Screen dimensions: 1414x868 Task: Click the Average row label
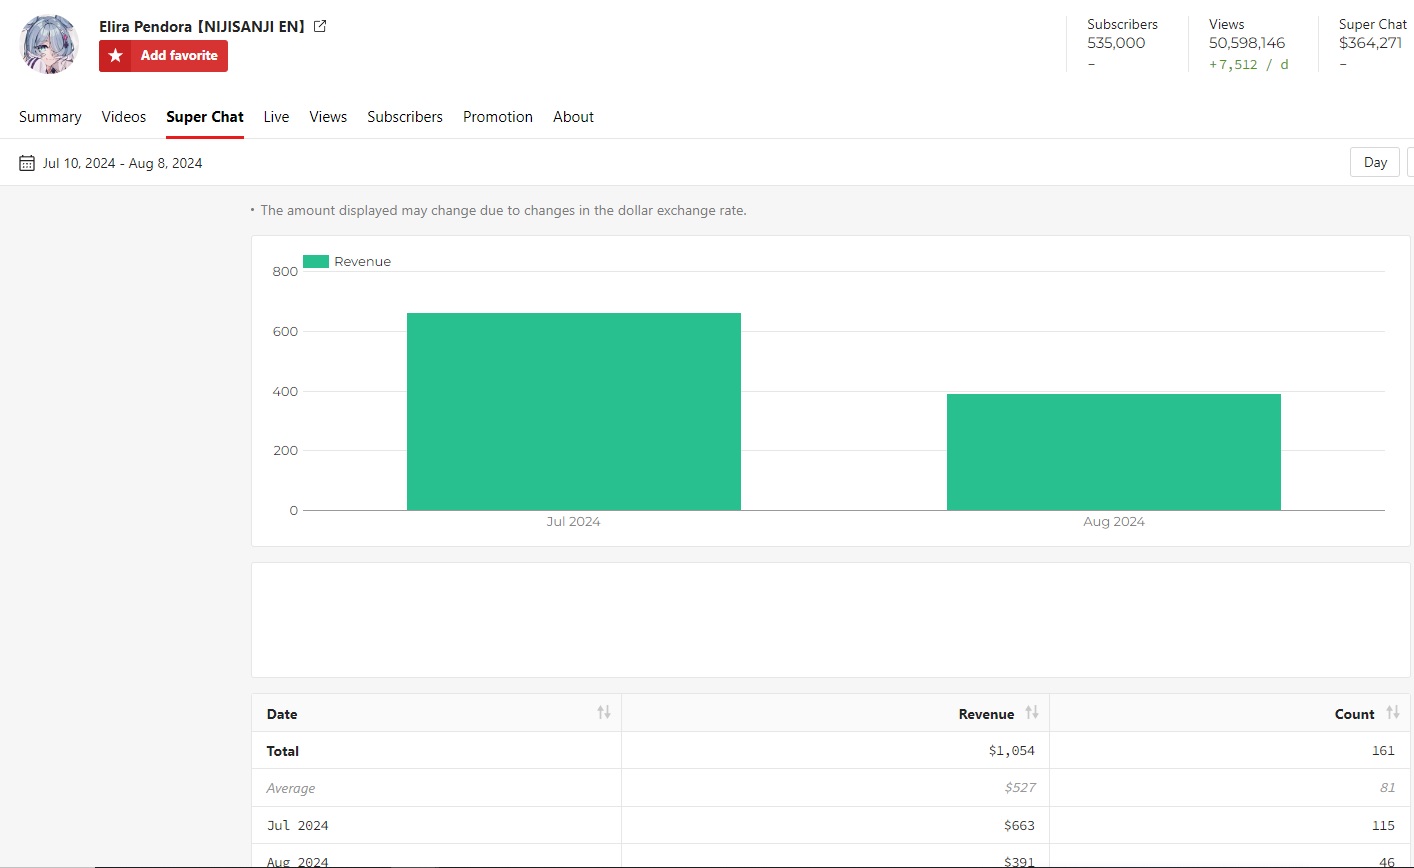pos(291,788)
